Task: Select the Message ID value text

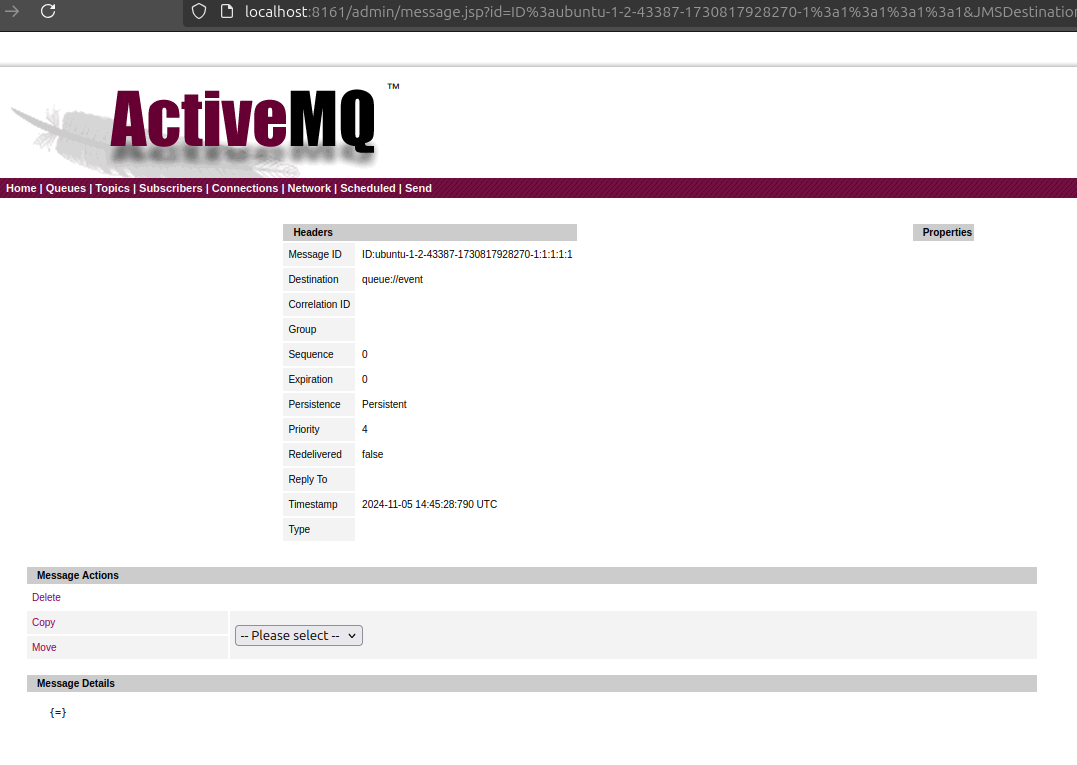Action: 467,254
